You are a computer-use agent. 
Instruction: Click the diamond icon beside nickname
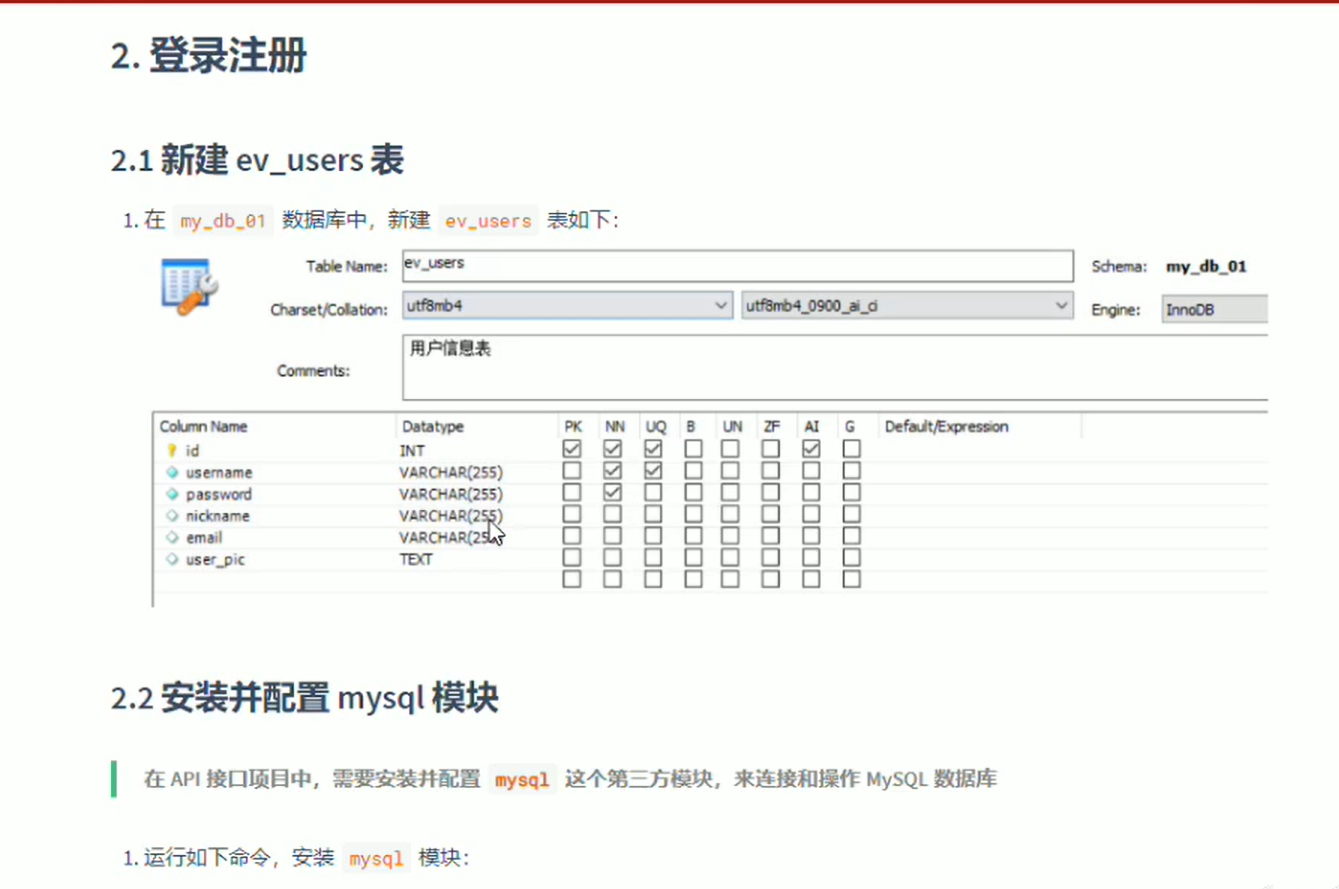[x=172, y=516]
